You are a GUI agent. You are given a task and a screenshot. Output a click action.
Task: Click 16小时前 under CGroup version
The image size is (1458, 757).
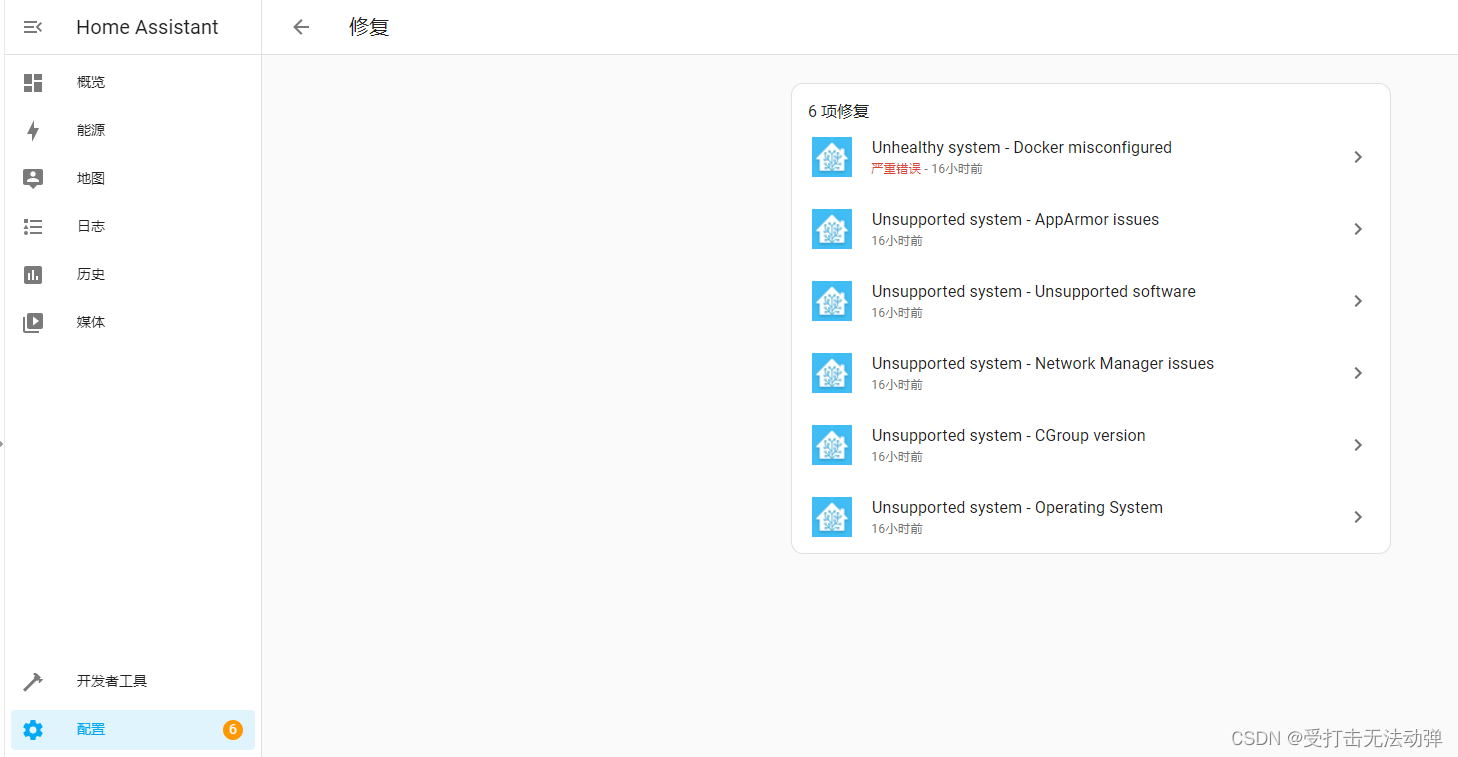click(897, 457)
